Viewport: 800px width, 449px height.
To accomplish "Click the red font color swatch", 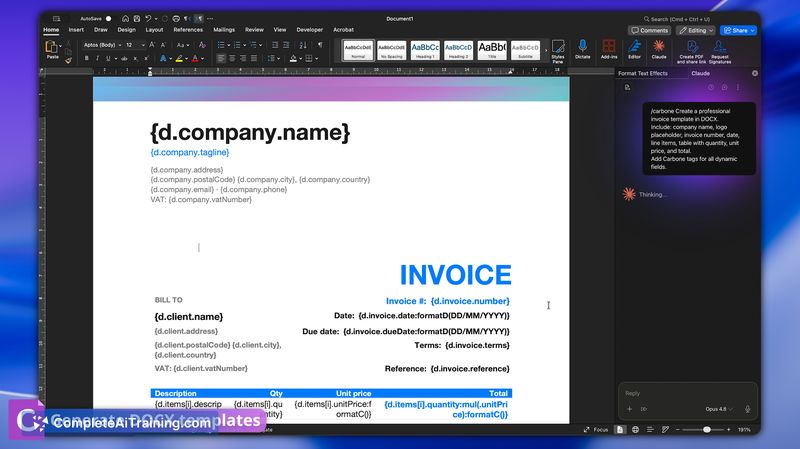I will coord(195,59).
